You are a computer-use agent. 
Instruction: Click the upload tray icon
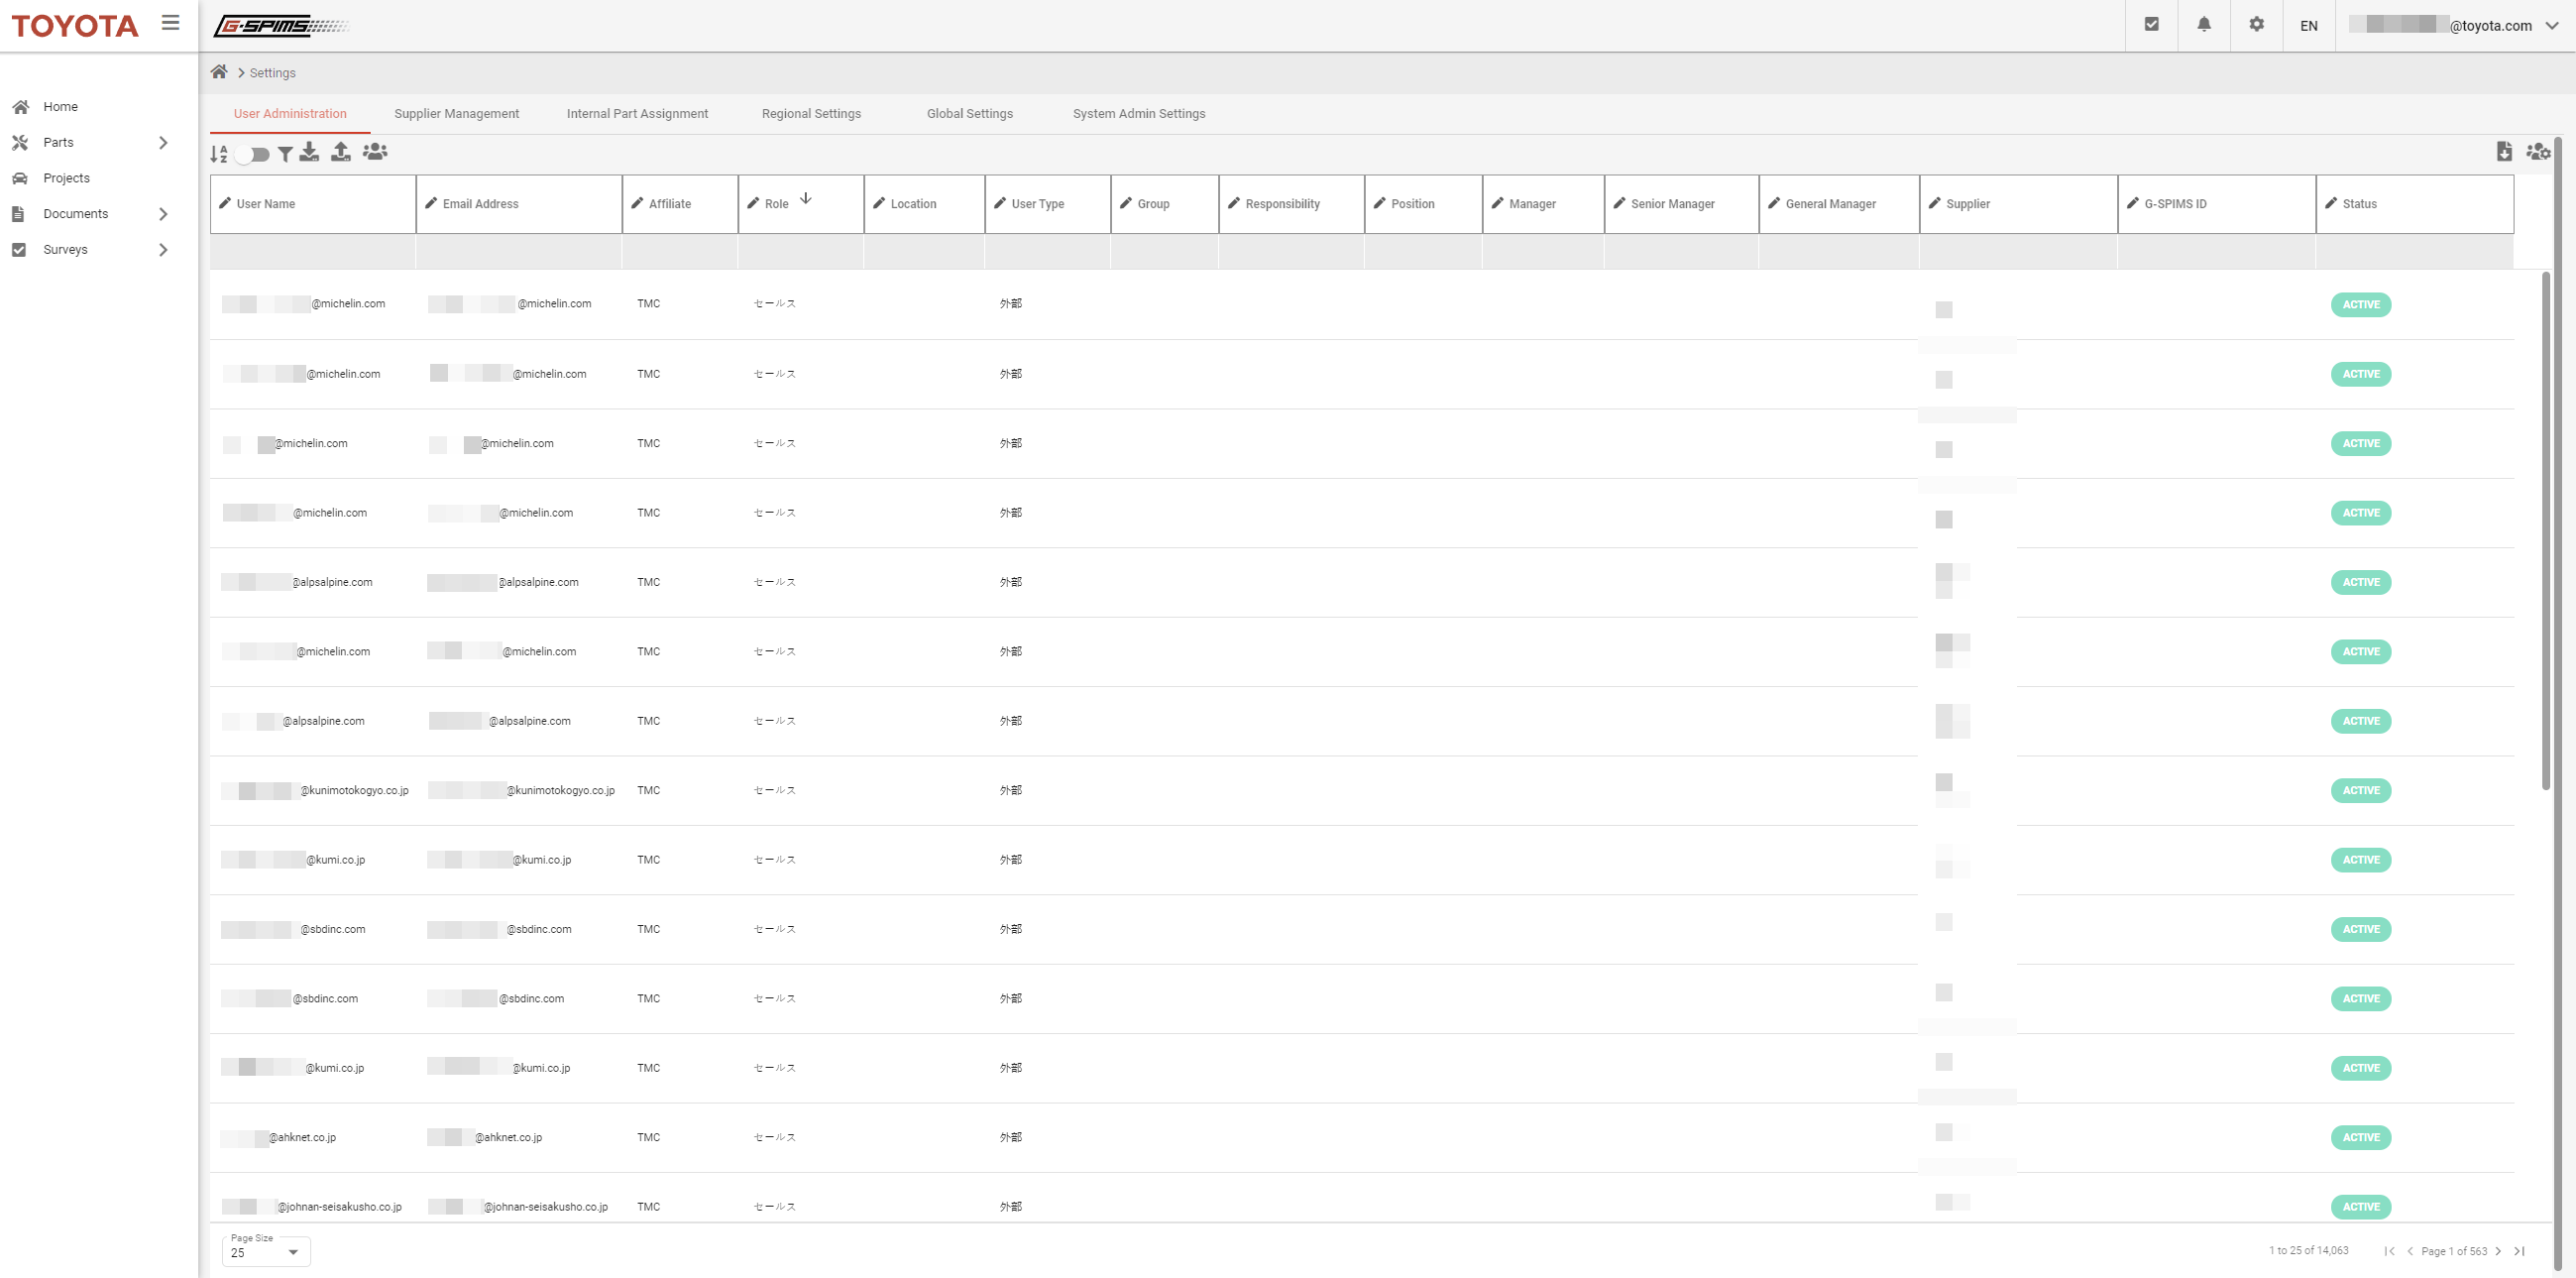click(x=341, y=152)
